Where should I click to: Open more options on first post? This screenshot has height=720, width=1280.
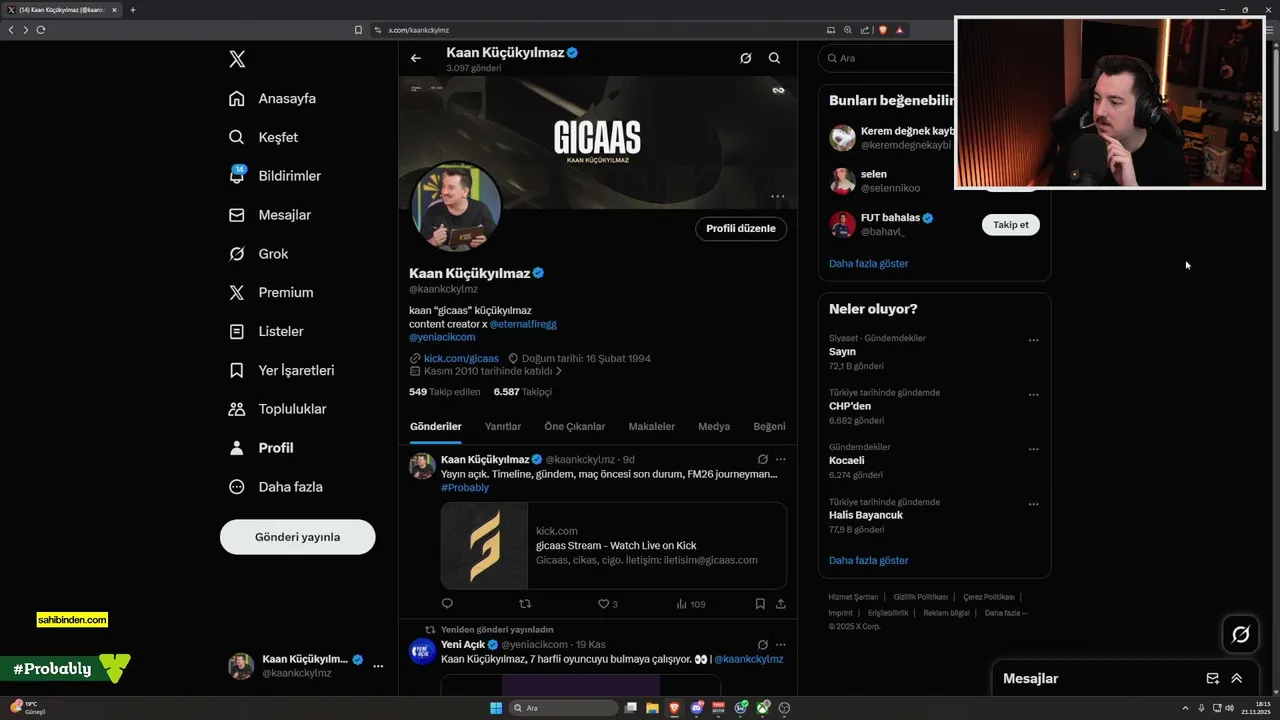[x=781, y=460]
